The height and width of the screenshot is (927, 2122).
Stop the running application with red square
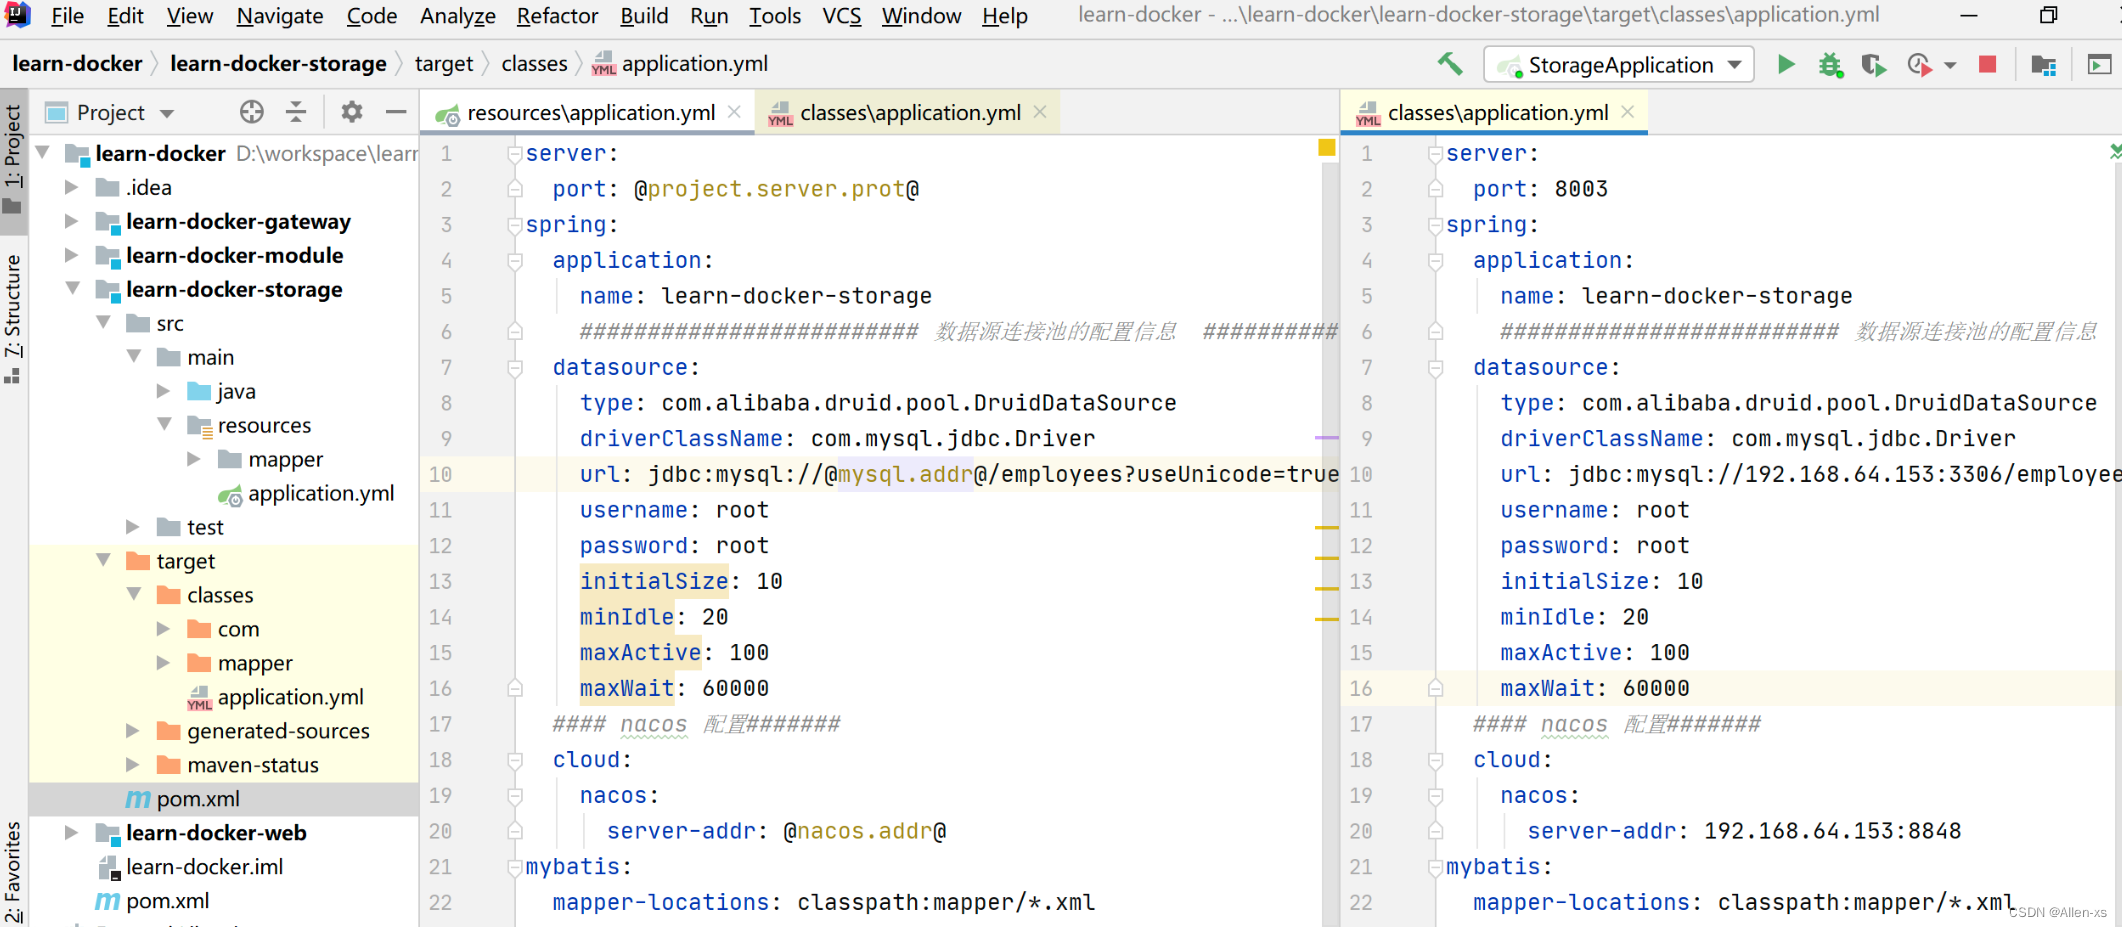[x=1987, y=64]
